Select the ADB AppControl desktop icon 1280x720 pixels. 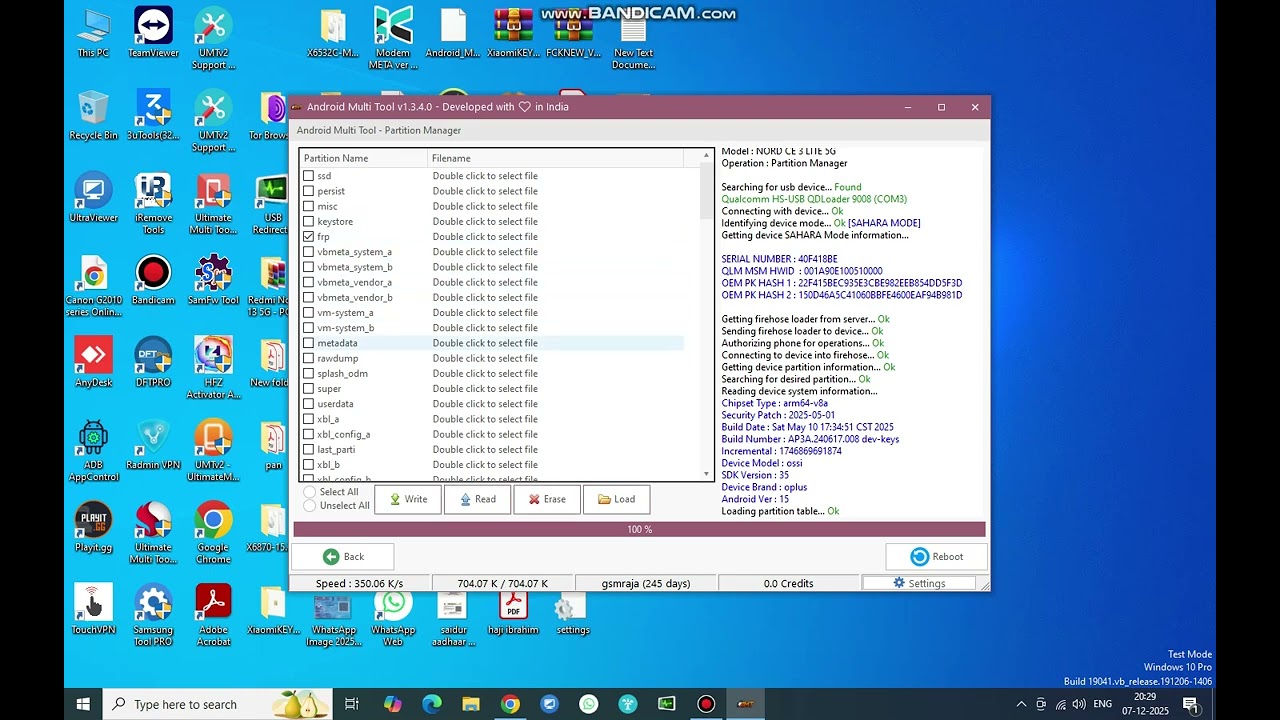click(93, 451)
